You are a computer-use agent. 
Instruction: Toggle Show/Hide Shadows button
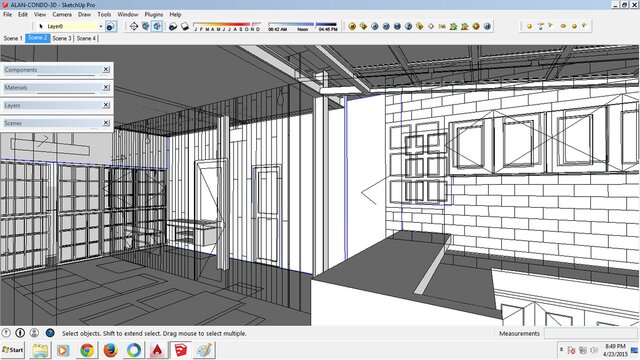(x=185, y=27)
